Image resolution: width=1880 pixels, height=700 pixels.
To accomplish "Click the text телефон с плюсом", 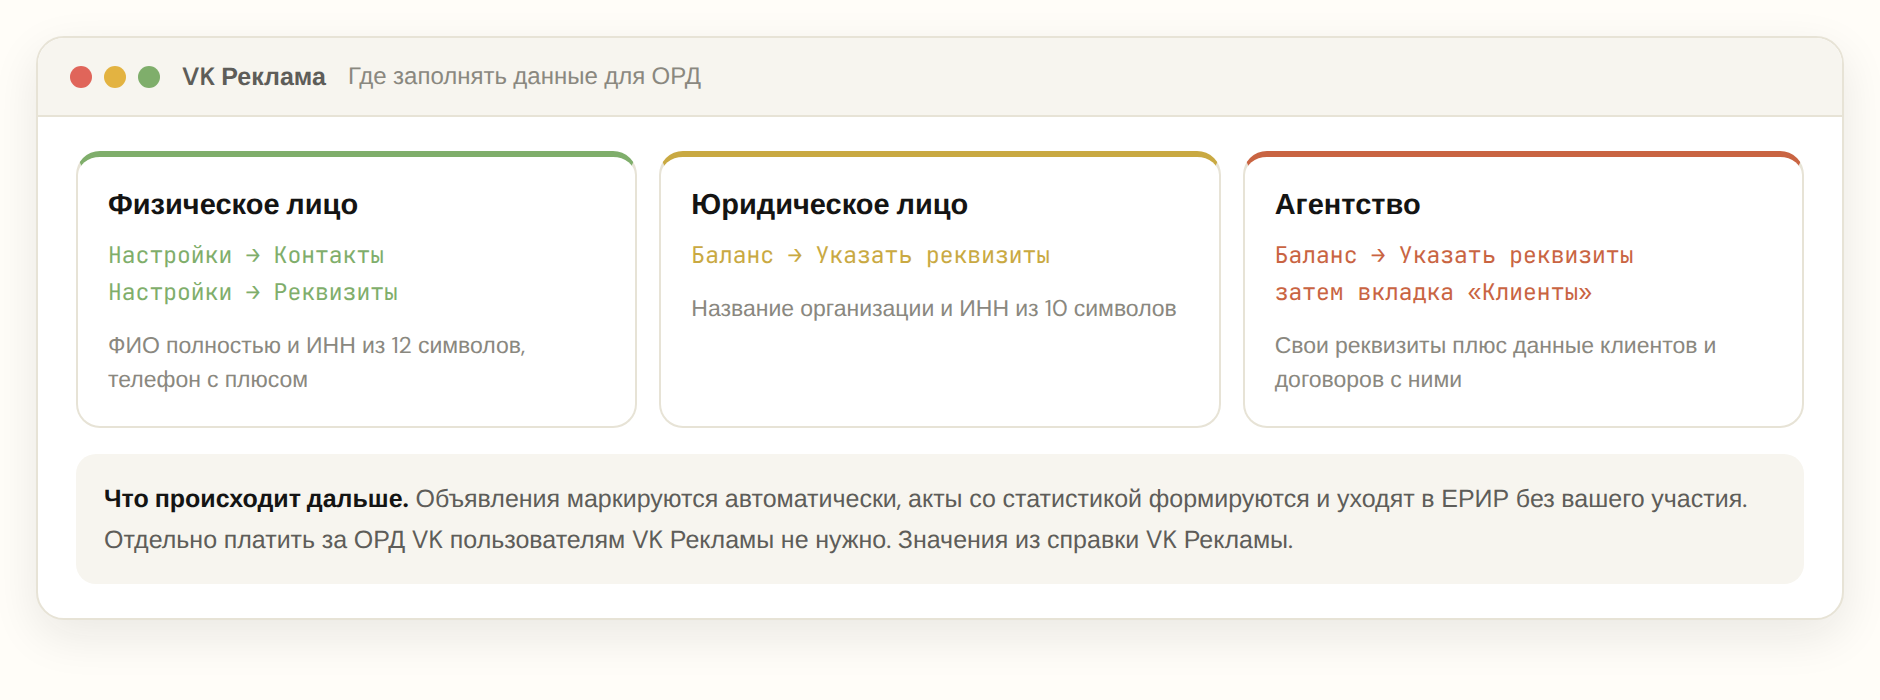I will (208, 380).
